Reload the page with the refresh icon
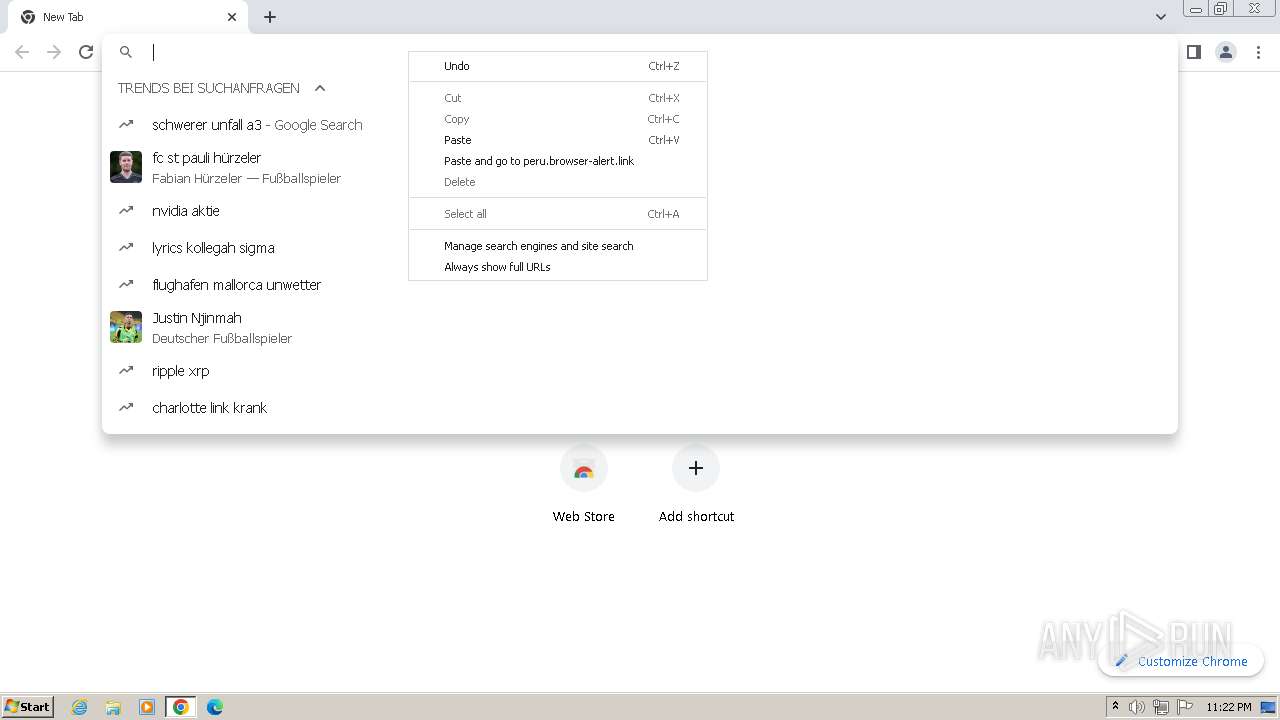 86,52
